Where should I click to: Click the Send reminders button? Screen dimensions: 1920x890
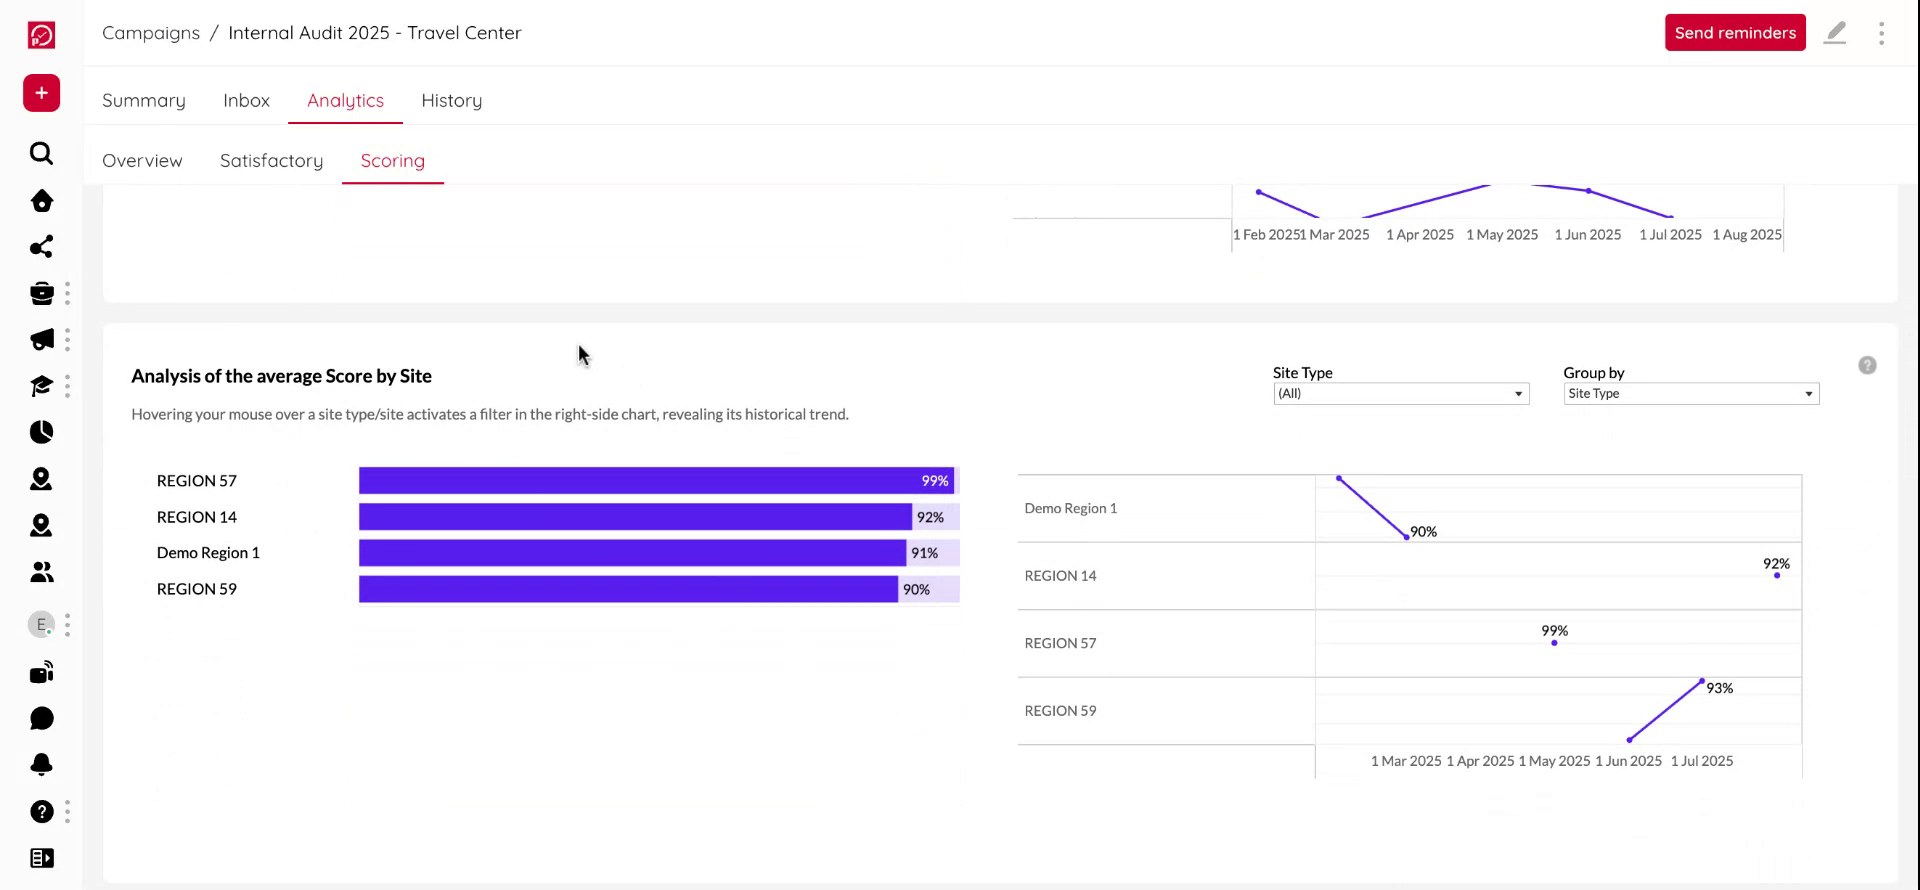(x=1734, y=33)
